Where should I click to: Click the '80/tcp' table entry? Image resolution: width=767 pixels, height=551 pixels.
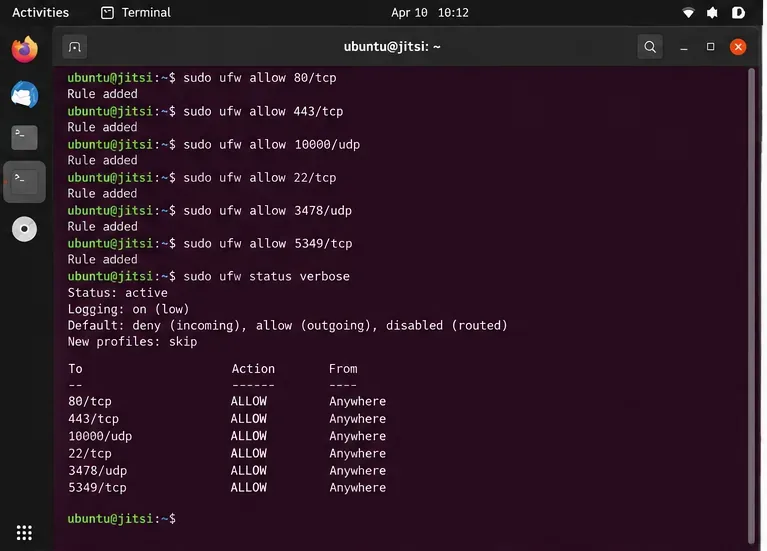click(x=90, y=401)
